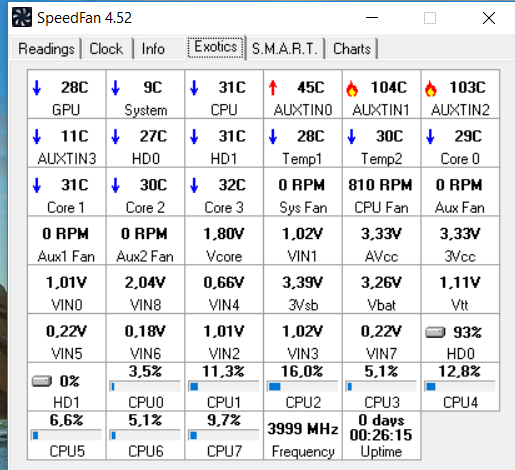Click the CPU1 usage bar
515x470 pixels.
coord(224,387)
